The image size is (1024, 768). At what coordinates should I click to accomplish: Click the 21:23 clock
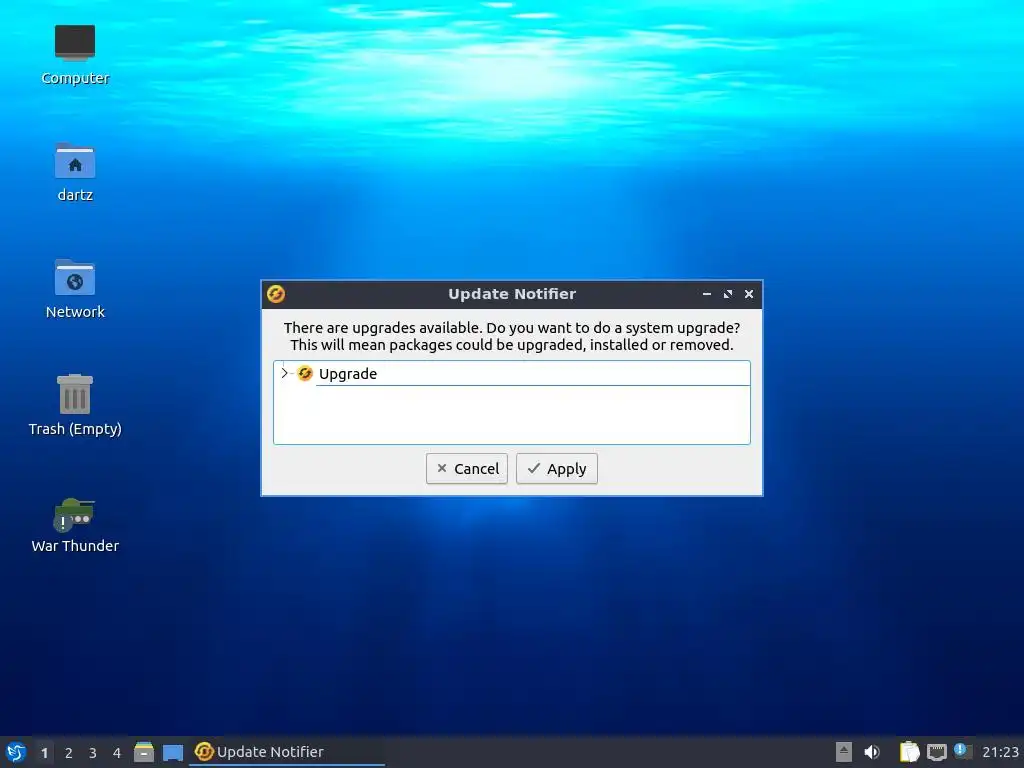click(x=1000, y=752)
